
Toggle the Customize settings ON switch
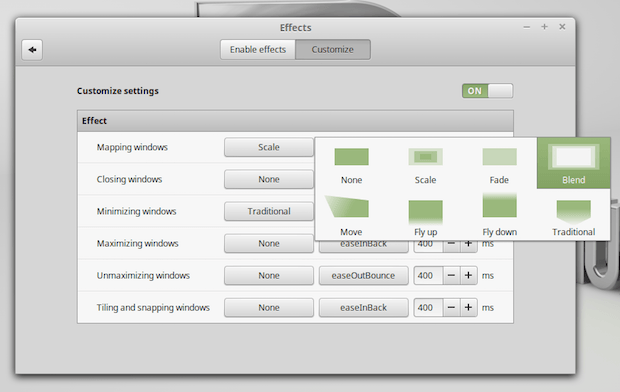tap(488, 91)
